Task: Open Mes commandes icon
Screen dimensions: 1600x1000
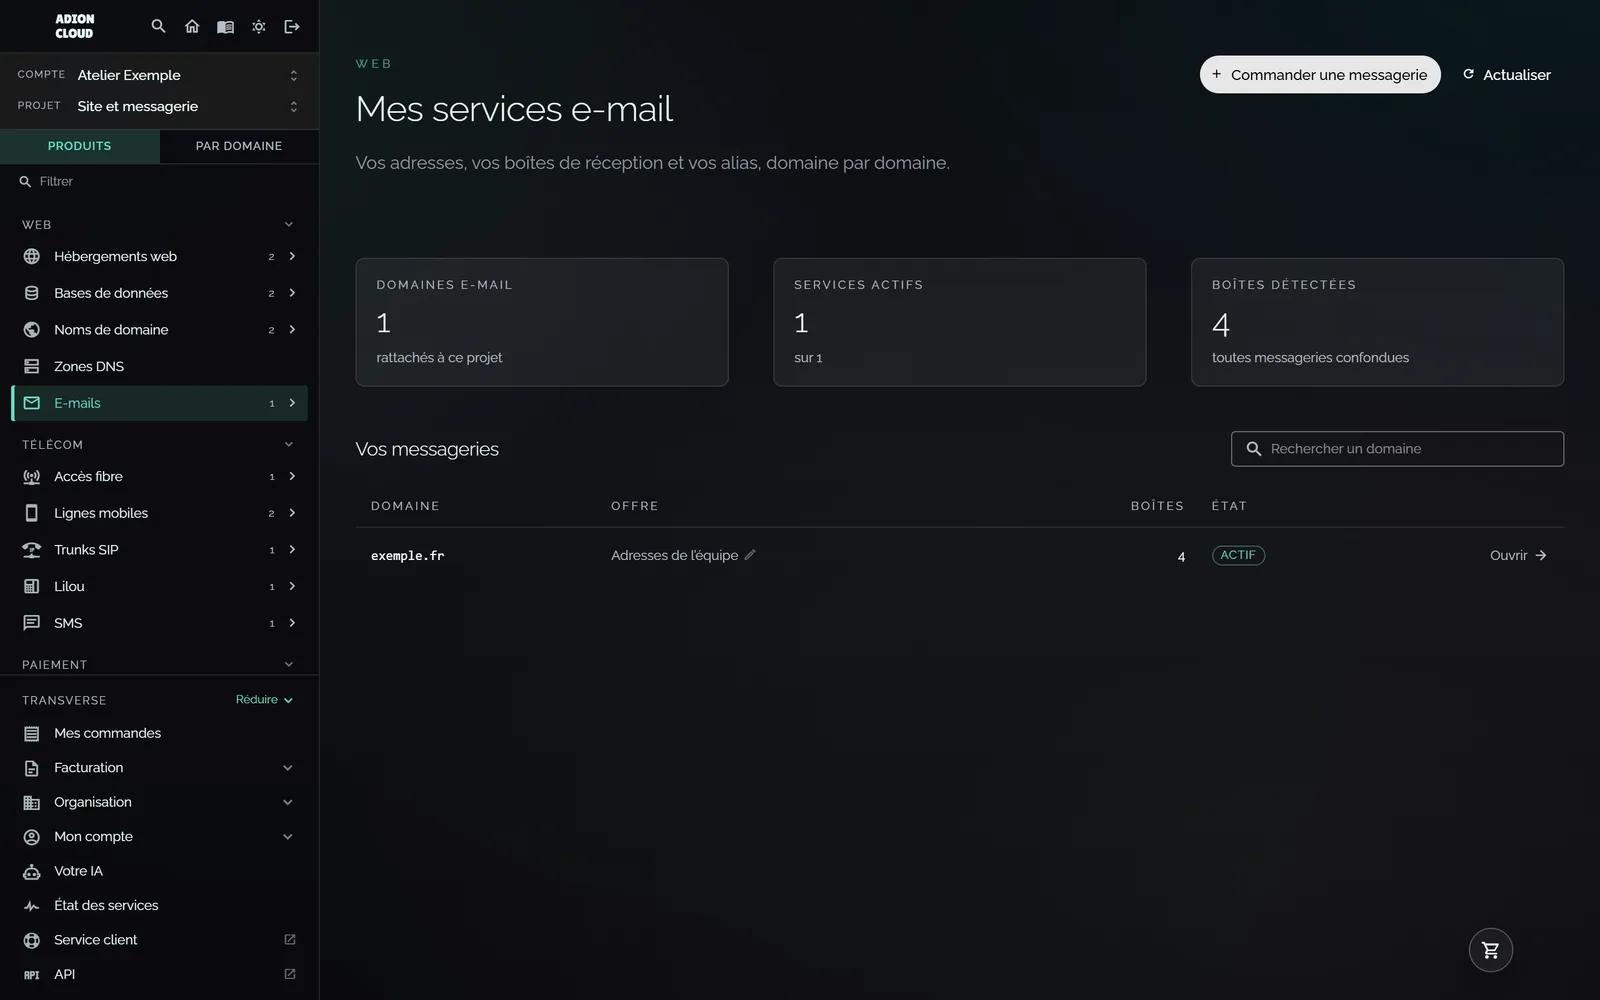Action: coord(32,733)
